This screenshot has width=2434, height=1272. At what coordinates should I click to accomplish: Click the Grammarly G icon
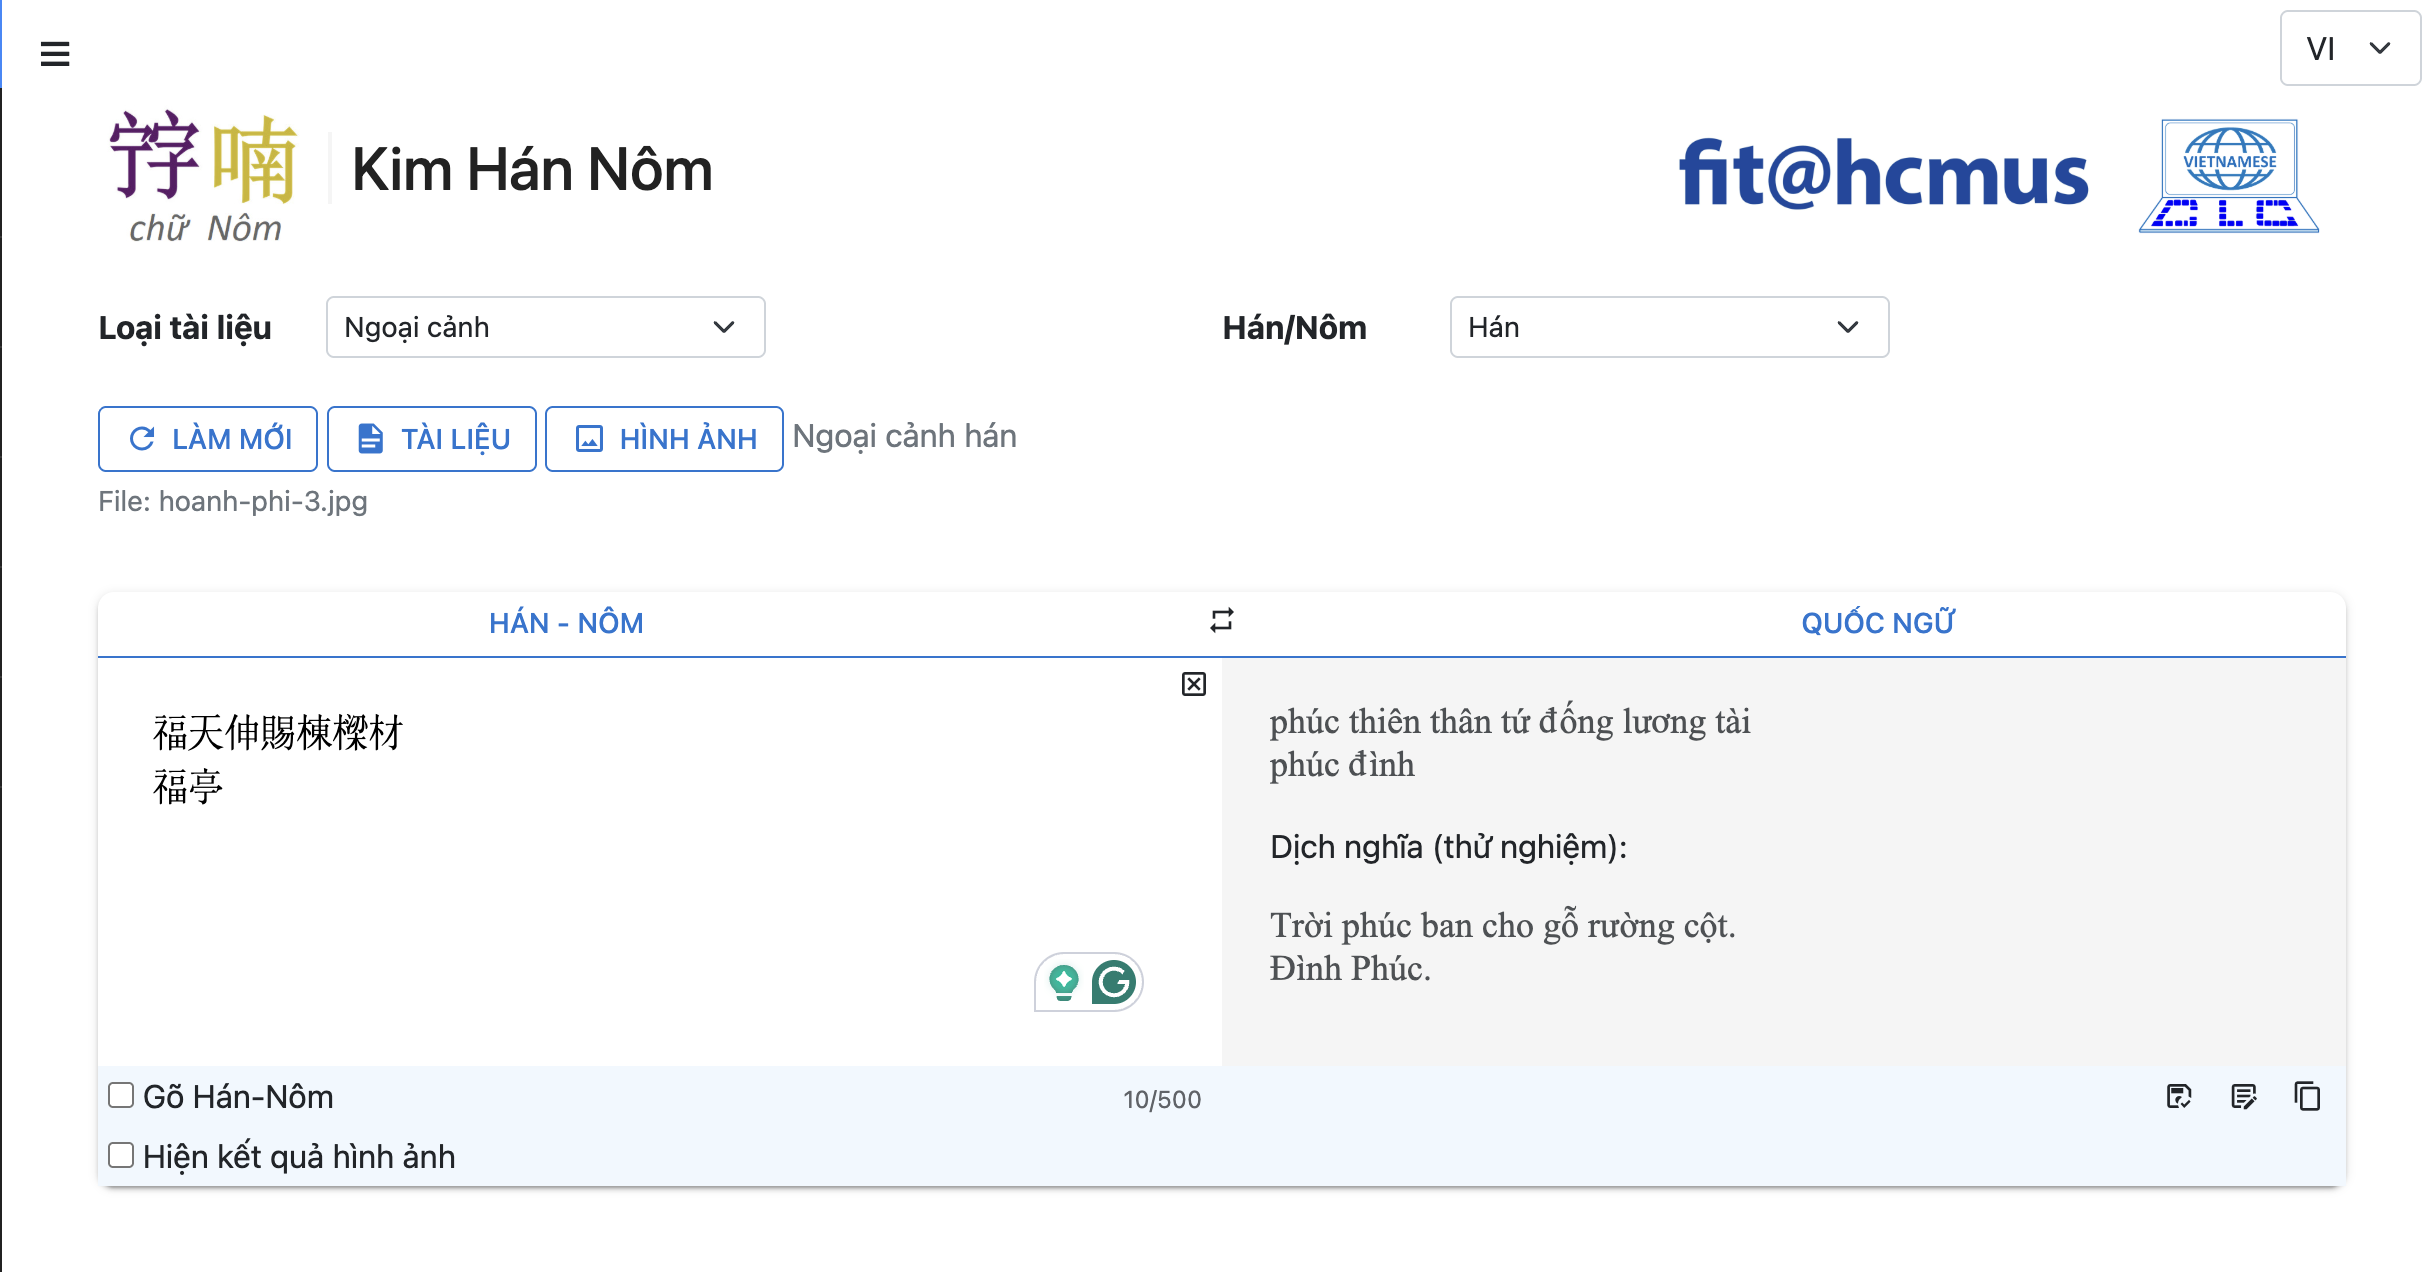[x=1113, y=982]
